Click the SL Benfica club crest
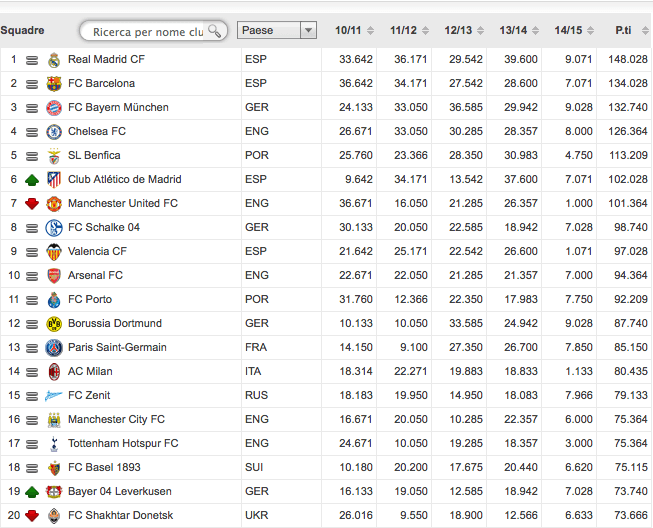Image resolution: width=653 pixels, height=528 pixels. [x=54, y=156]
